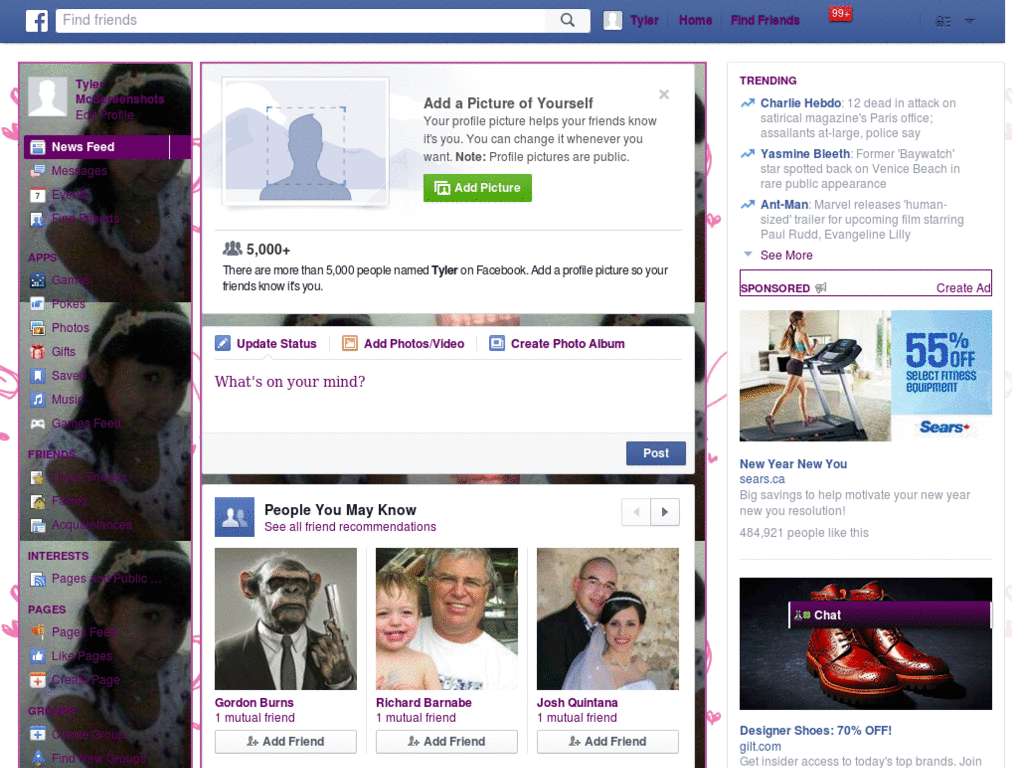The height and width of the screenshot is (768, 1024).
Task: Add Josh Quintana as a friend
Action: pyautogui.click(x=607, y=742)
